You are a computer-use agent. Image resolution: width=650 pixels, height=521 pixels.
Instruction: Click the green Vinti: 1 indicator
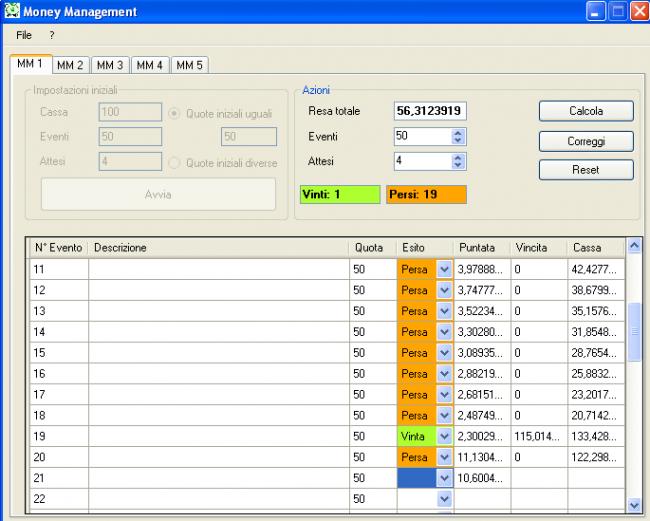pyautogui.click(x=340, y=194)
